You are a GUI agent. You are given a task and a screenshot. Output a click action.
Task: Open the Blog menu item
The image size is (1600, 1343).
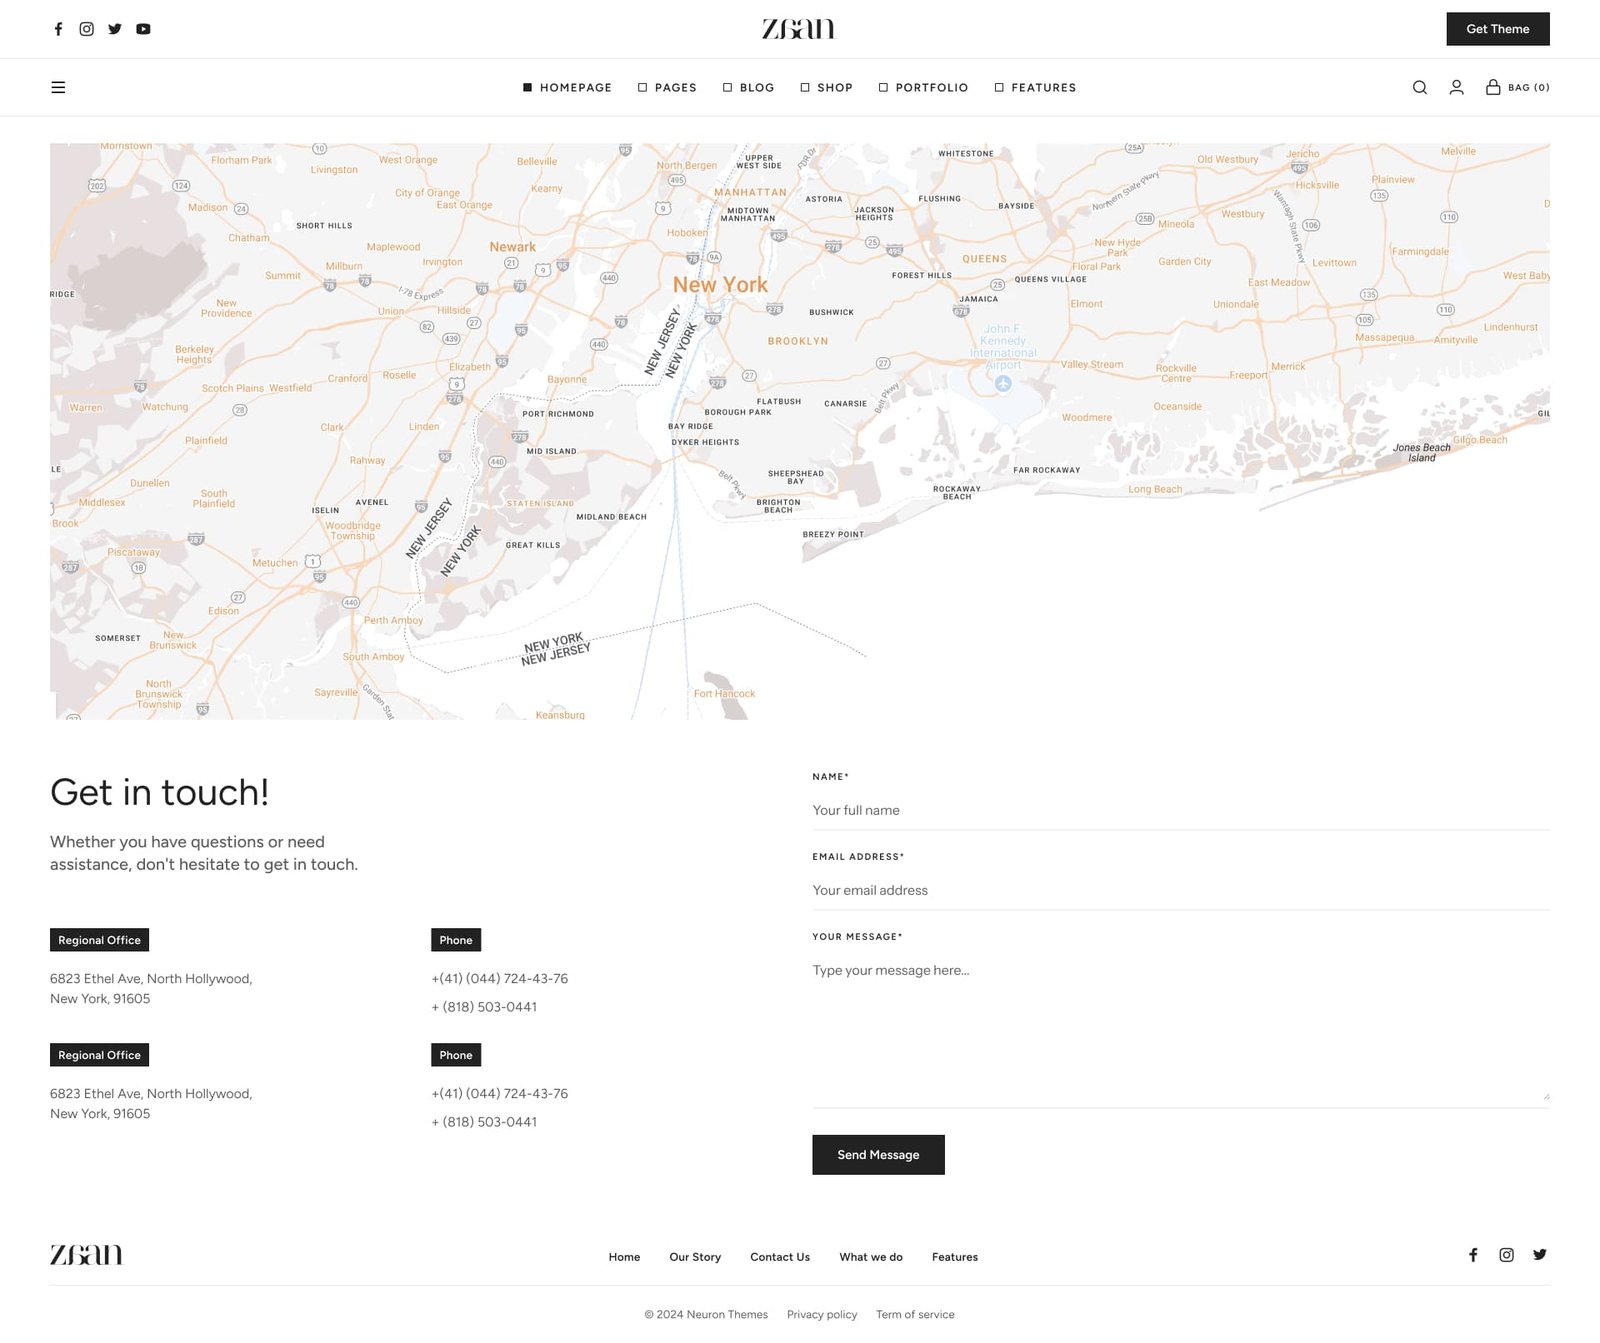coord(748,88)
